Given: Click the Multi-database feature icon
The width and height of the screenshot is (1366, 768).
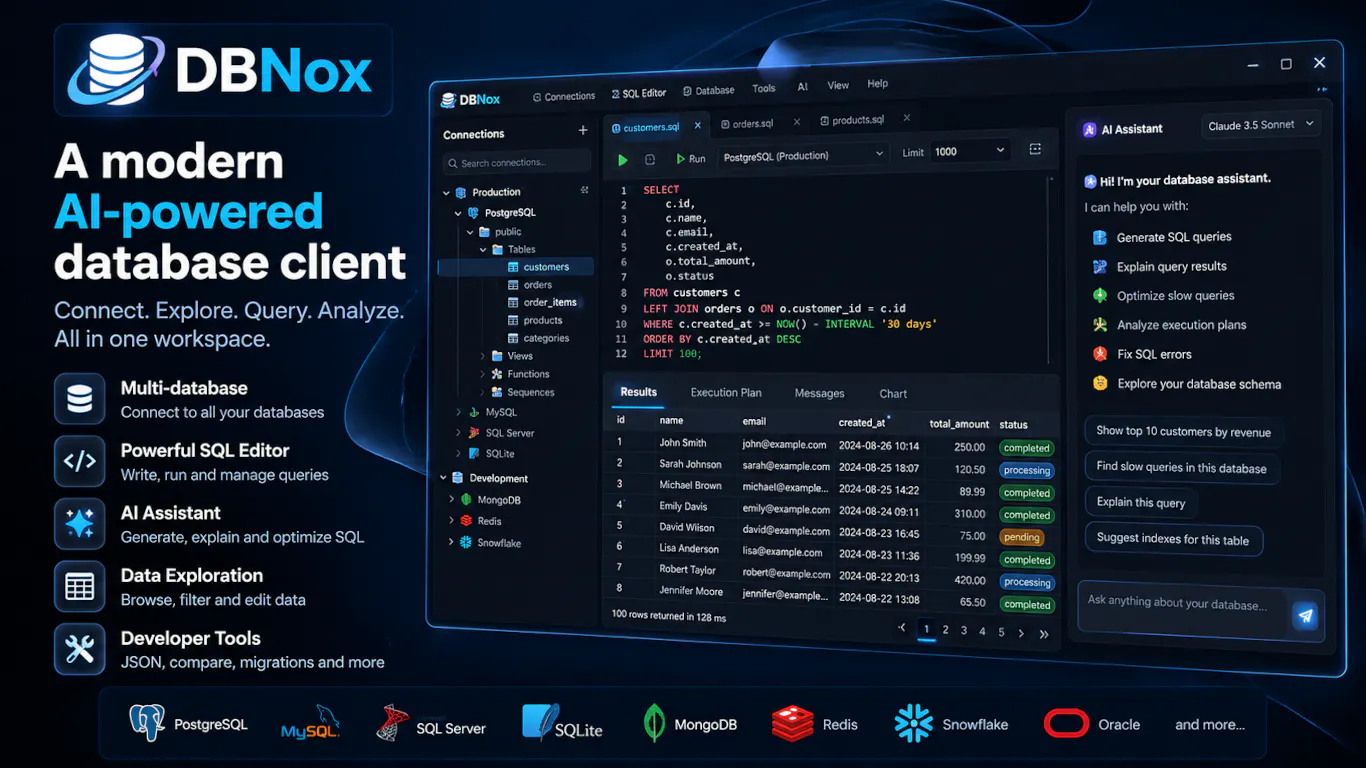Looking at the screenshot, I should coord(80,399).
